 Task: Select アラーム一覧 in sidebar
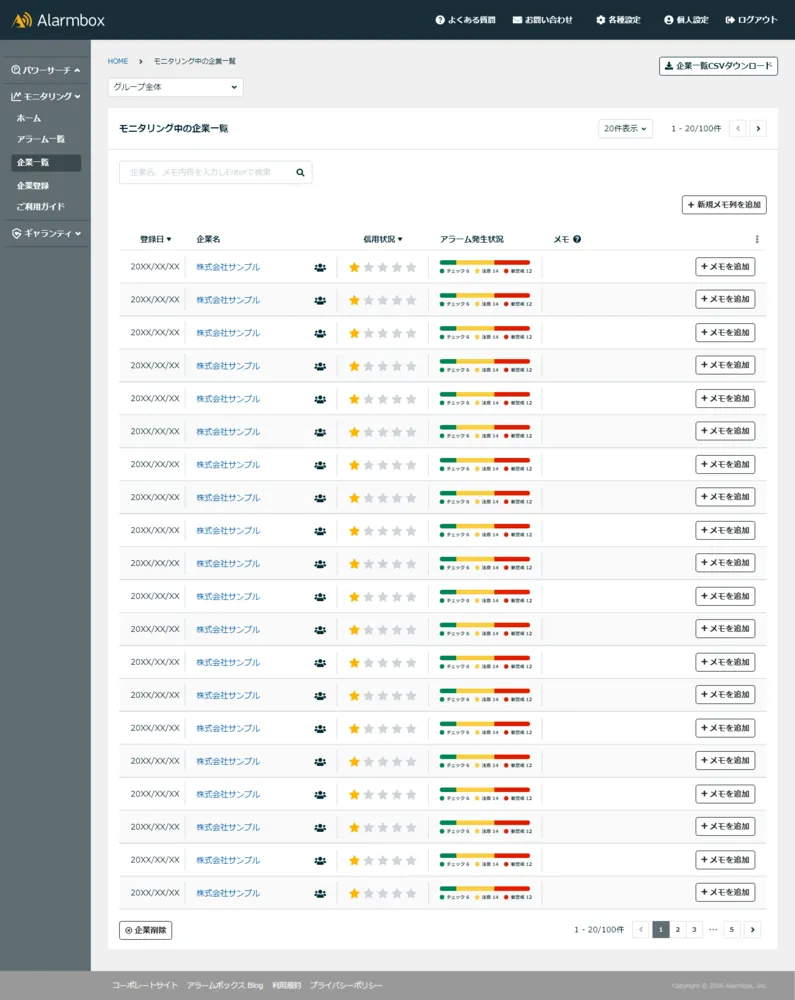pyautogui.click(x=41, y=139)
